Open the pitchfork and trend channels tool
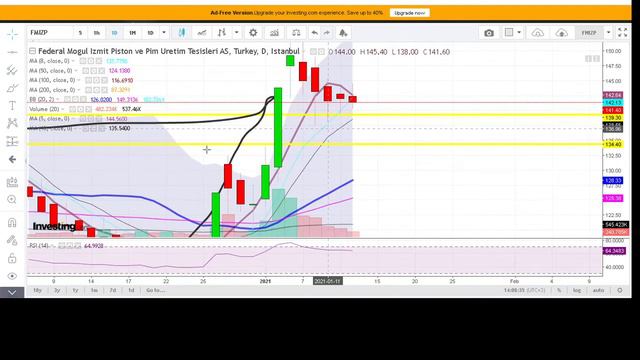Viewport: 640px width, 360px height. point(12,70)
